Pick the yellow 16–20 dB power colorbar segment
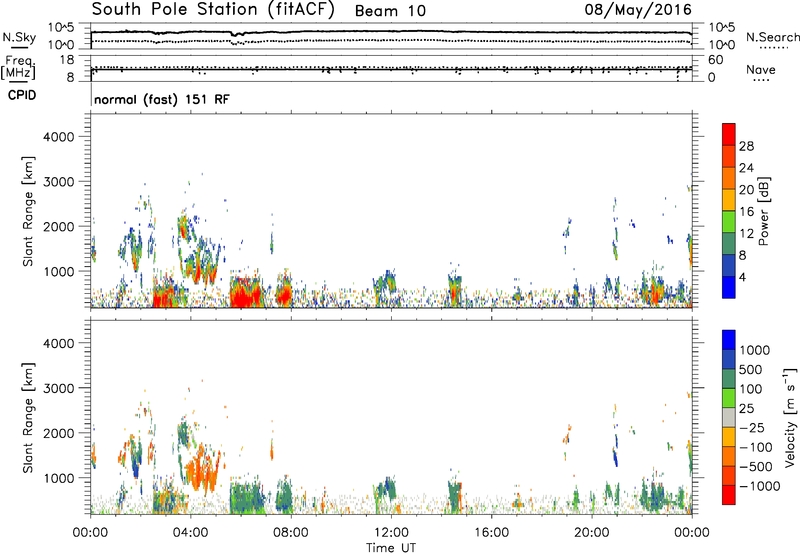Image resolution: width=800 pixels, height=554 pixels. click(x=729, y=199)
